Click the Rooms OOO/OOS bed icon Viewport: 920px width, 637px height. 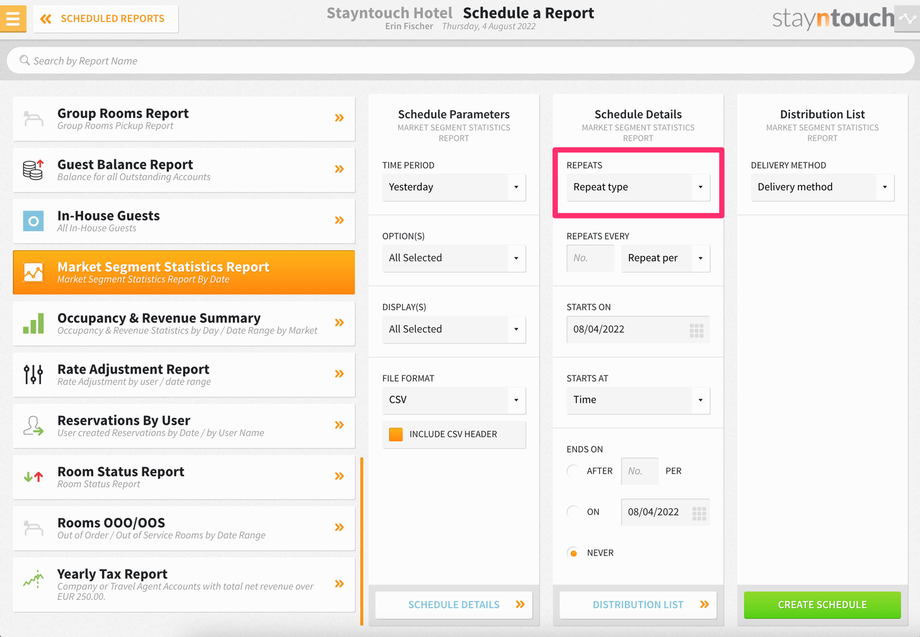[33, 528]
